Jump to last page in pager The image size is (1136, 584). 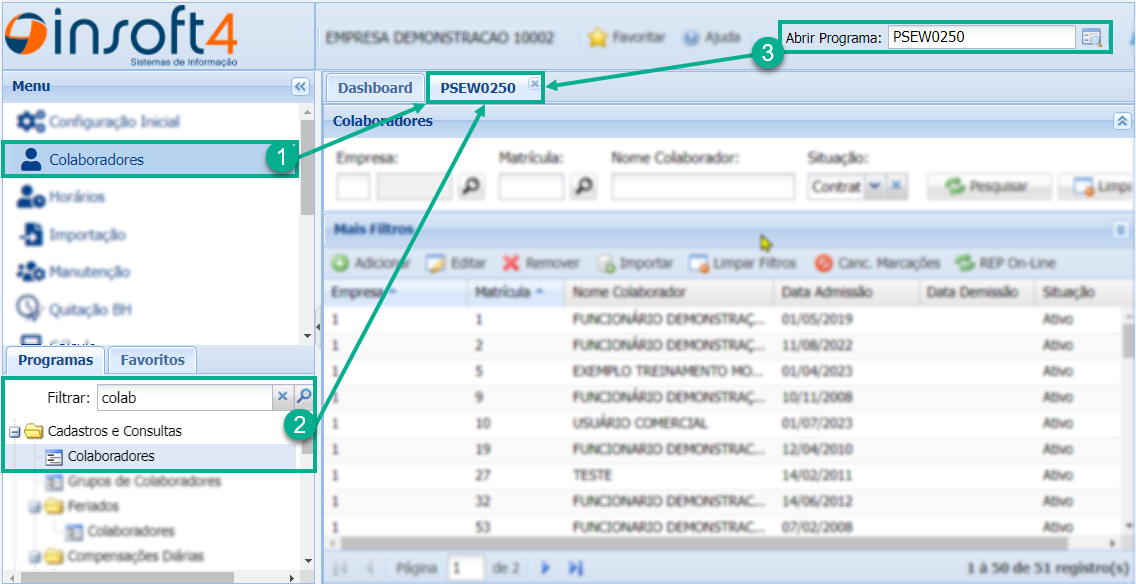[575, 567]
